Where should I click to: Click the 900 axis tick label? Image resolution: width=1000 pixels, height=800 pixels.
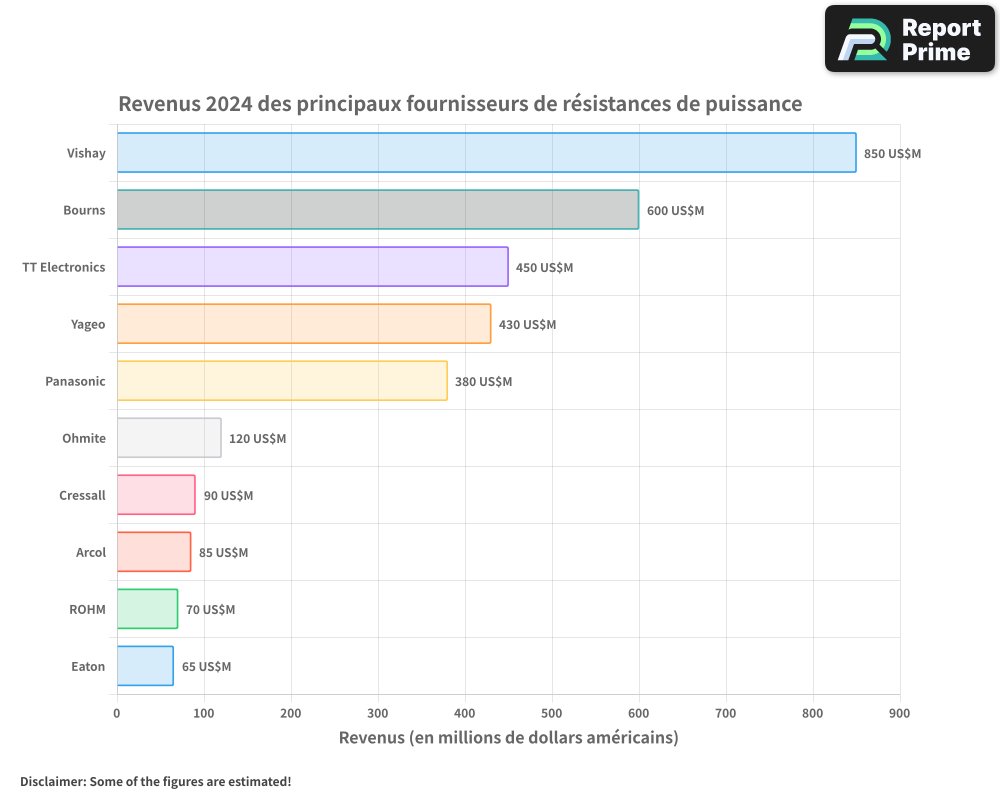(899, 713)
